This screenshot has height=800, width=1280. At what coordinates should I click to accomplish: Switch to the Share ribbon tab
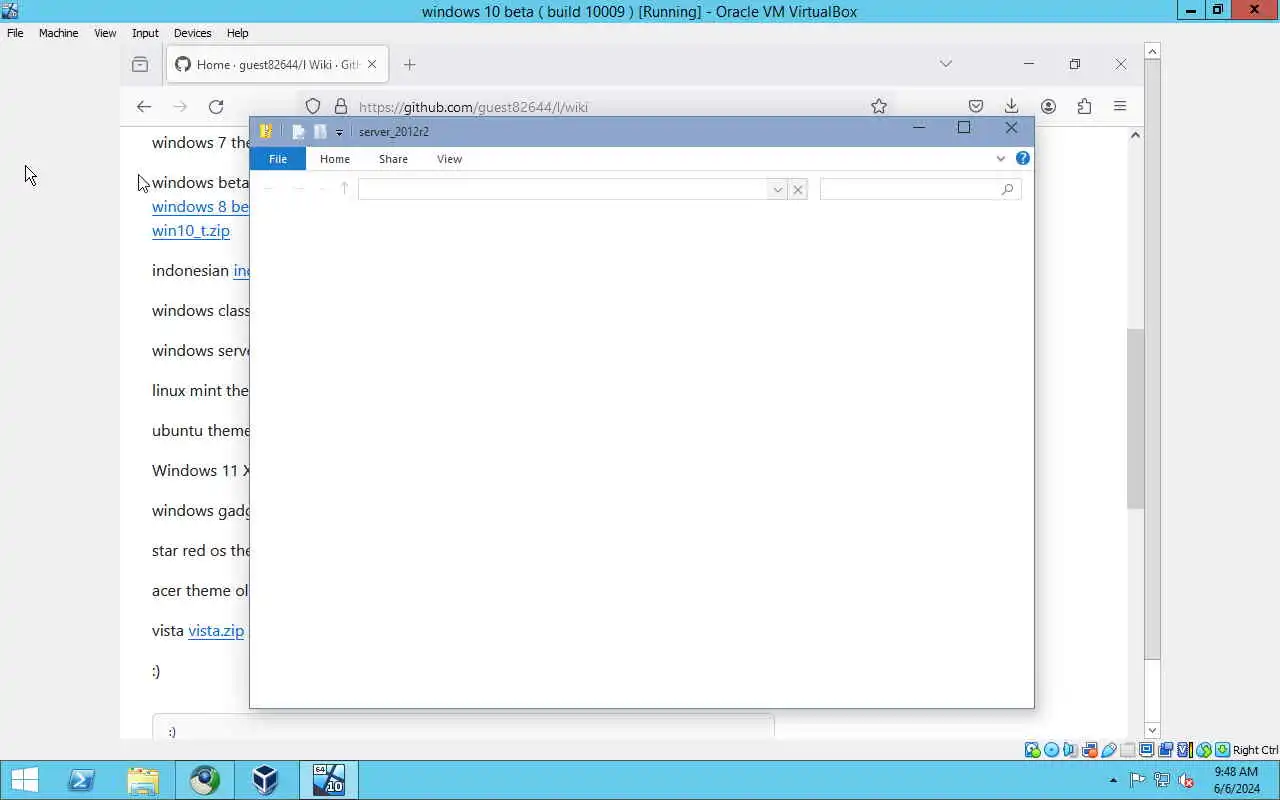pyautogui.click(x=393, y=159)
